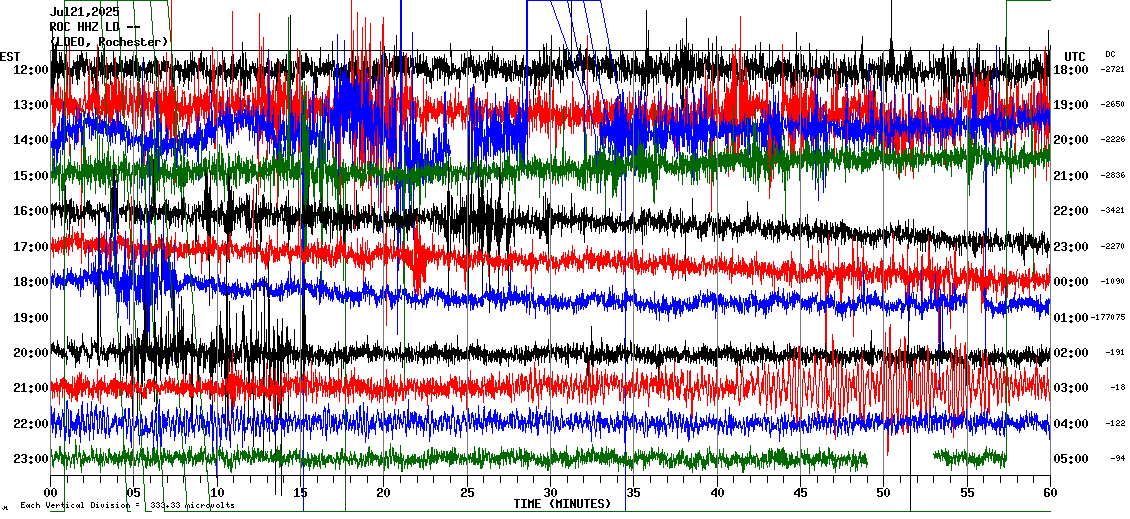Click the 00:00 UTC row label
Image resolution: width=1130 pixels, height=519 pixels.
pos(1071,282)
